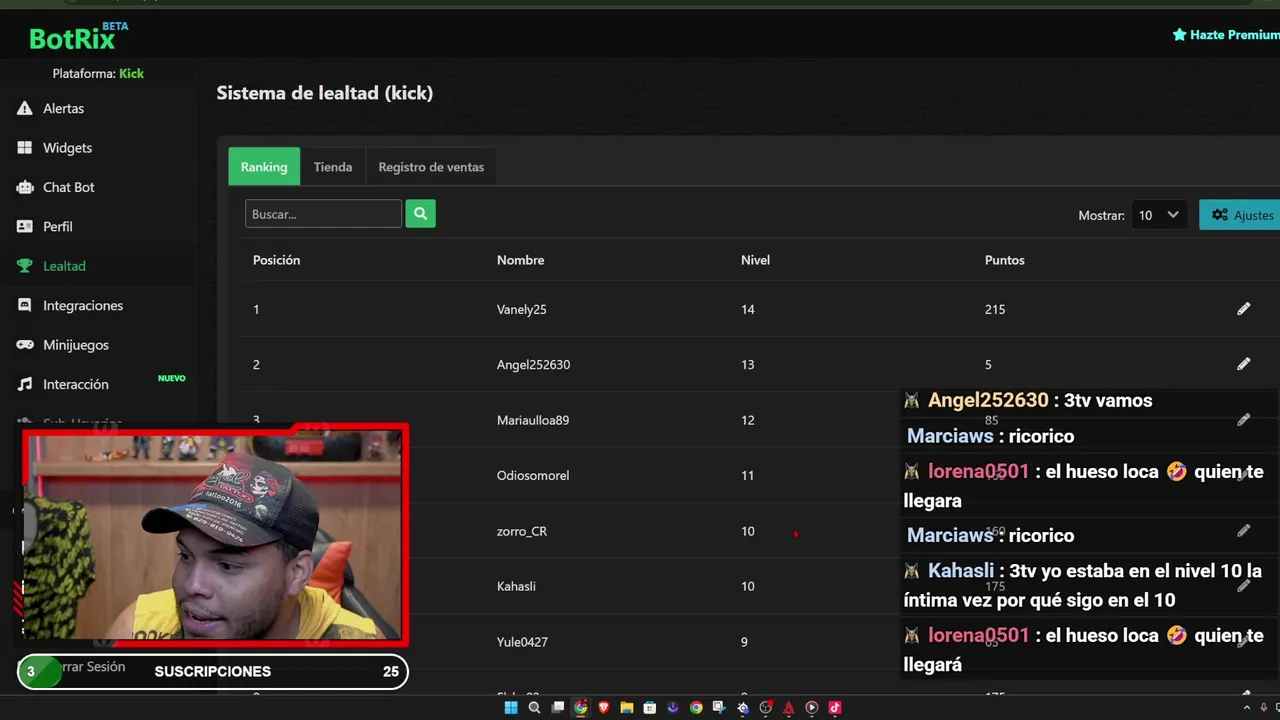The height and width of the screenshot is (720, 1280).
Task: Click the Nivel column header
Action: [755, 260]
